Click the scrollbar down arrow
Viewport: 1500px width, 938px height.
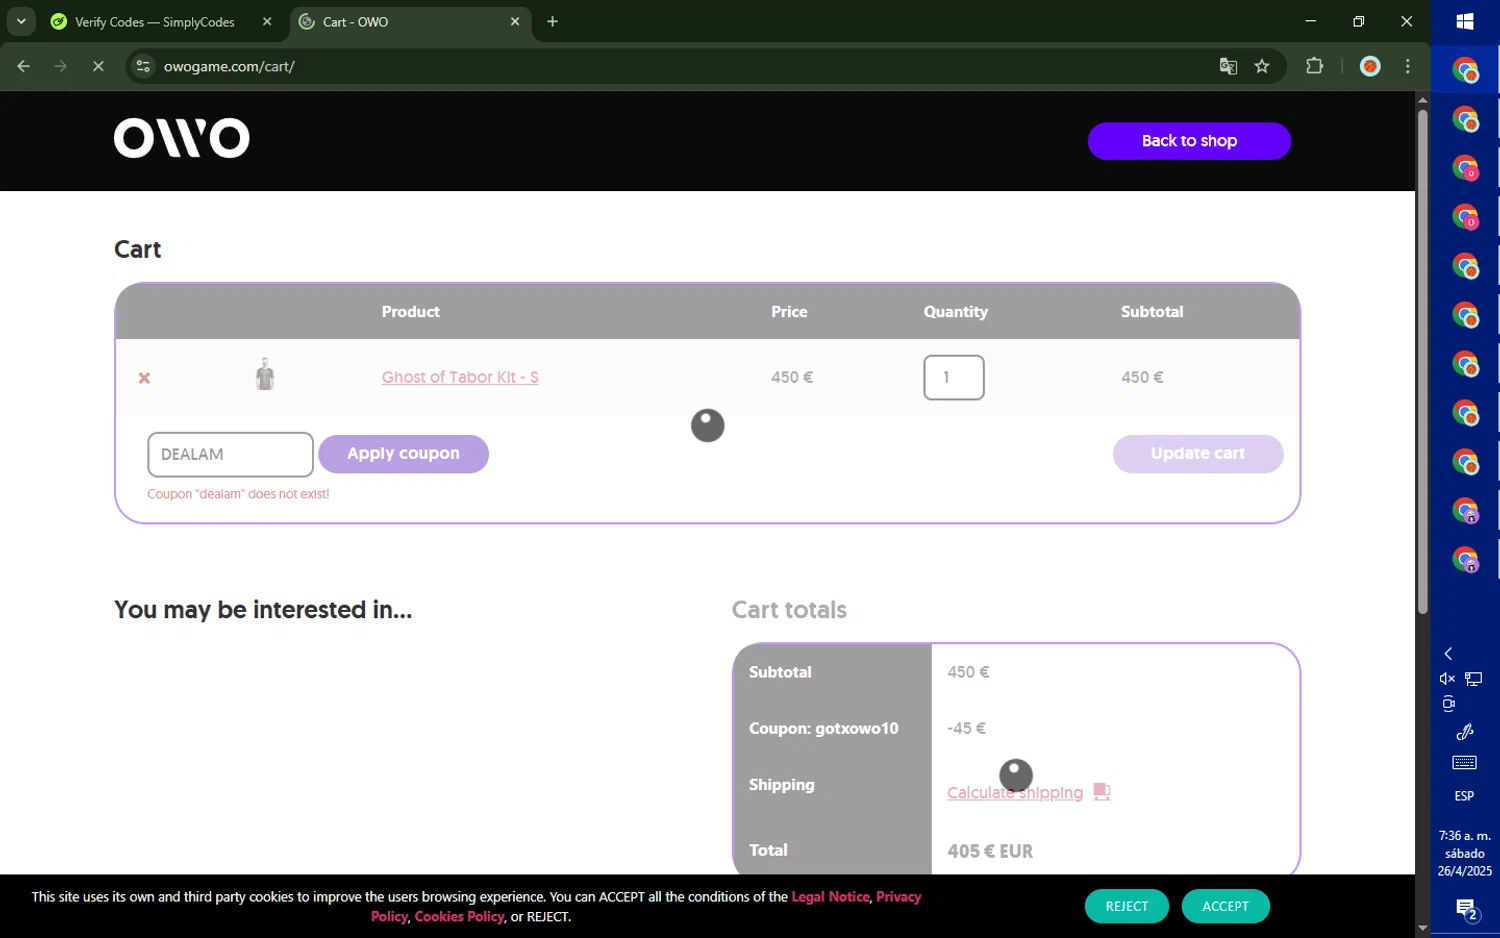[x=1422, y=928]
